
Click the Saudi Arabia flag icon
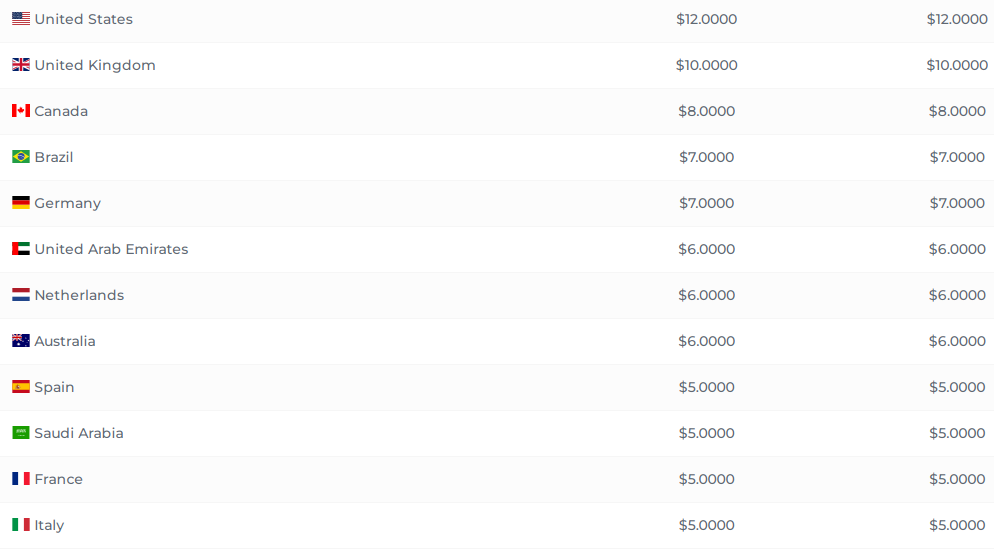[x=21, y=433]
